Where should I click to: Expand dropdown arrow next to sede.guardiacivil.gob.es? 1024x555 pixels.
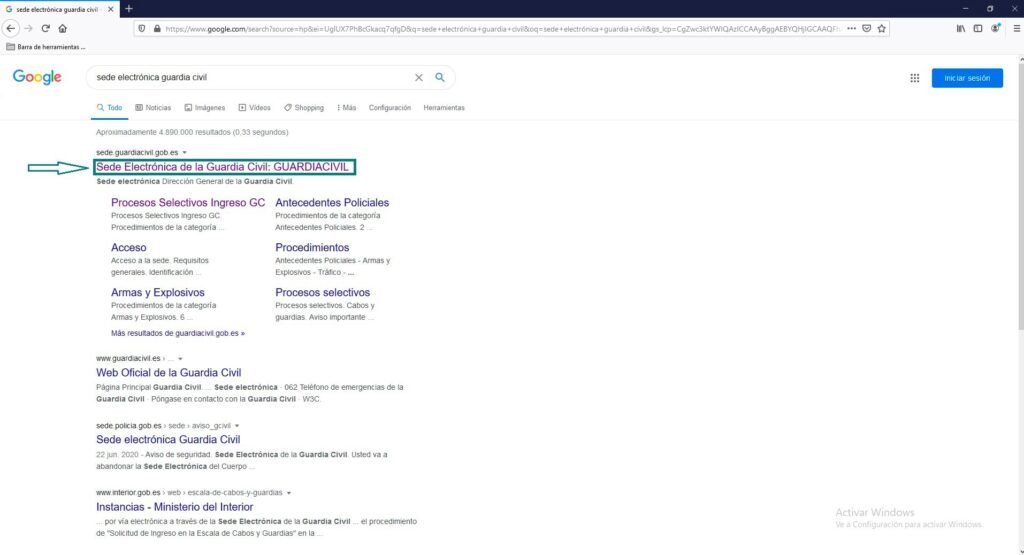tap(184, 153)
